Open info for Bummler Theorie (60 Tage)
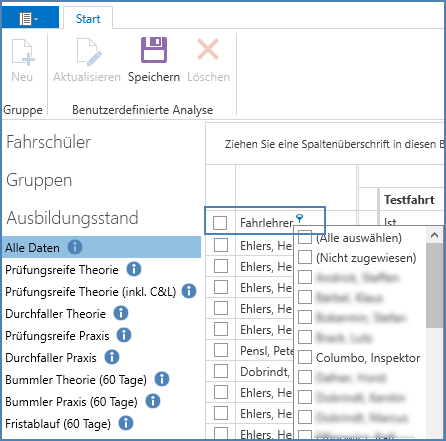The width and height of the screenshot is (446, 441). tap(162, 379)
